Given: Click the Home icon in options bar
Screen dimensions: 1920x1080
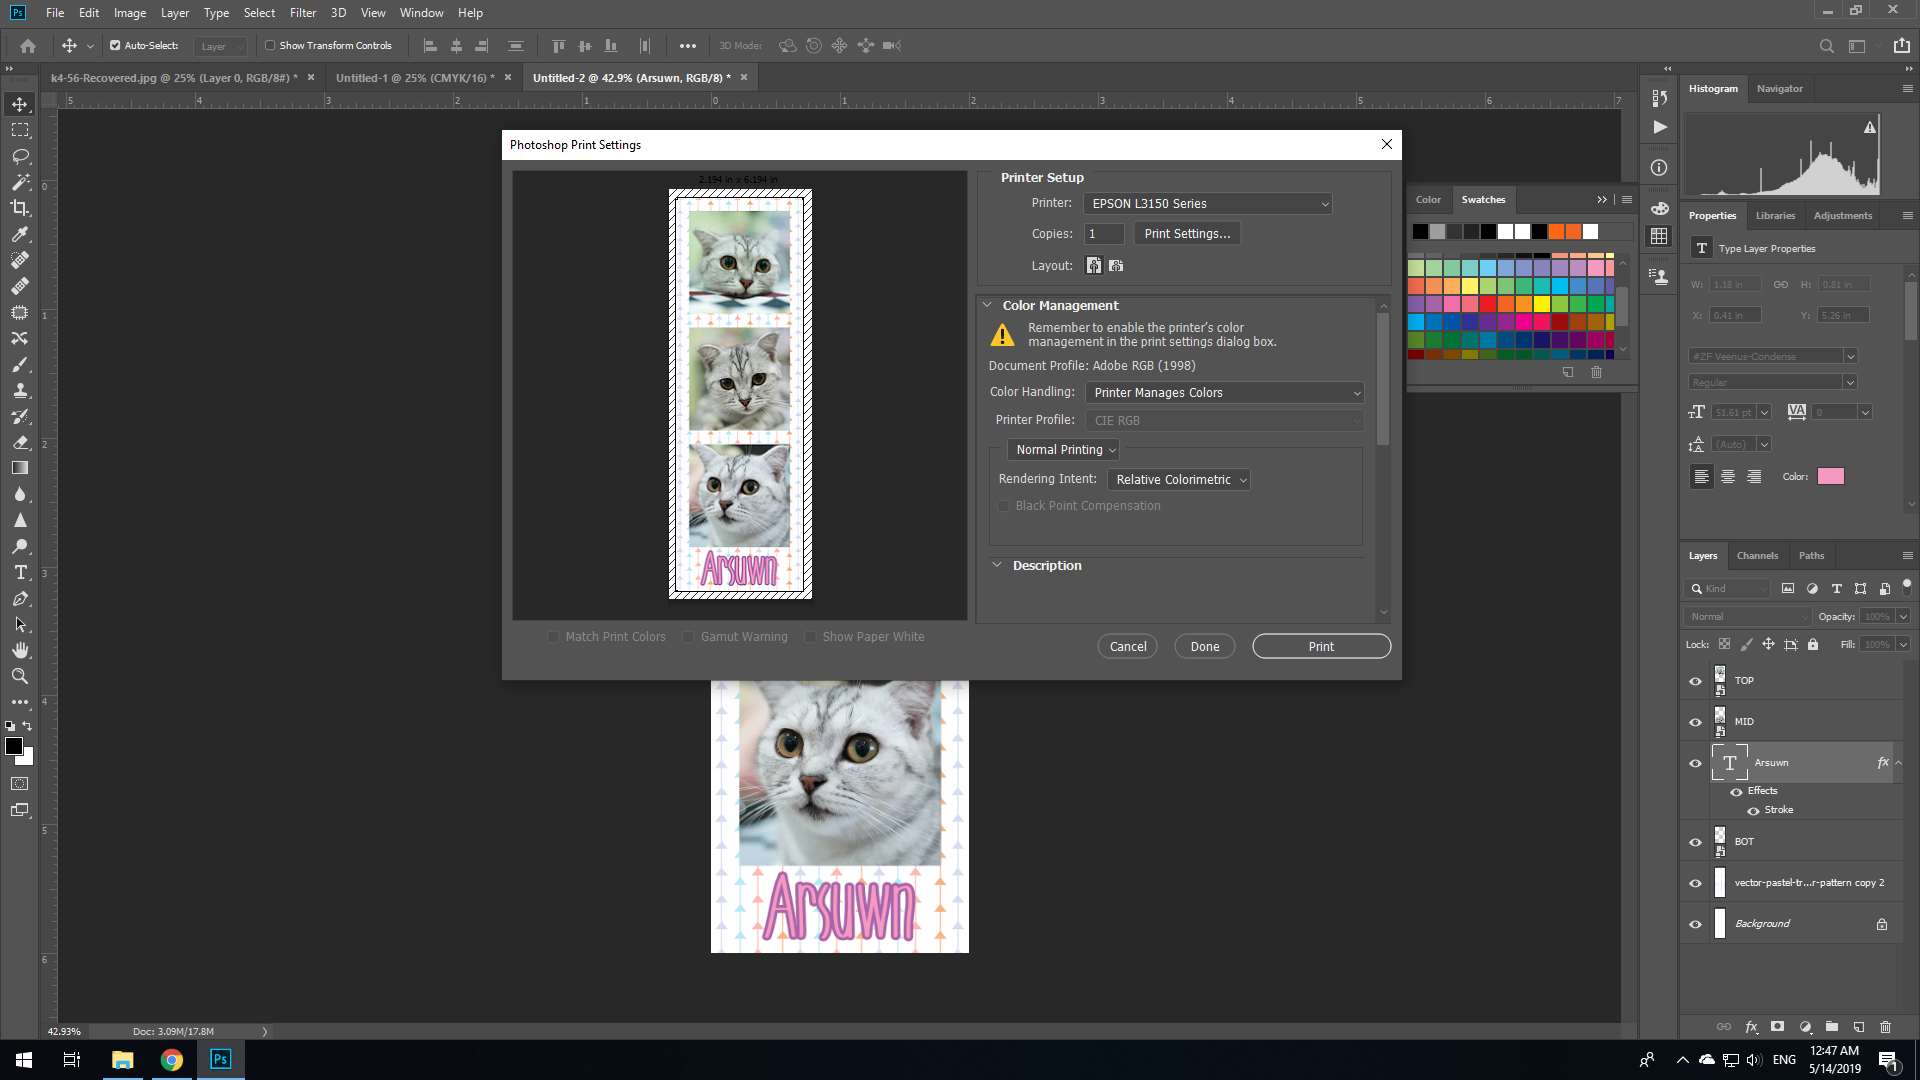Looking at the screenshot, I should point(28,46).
